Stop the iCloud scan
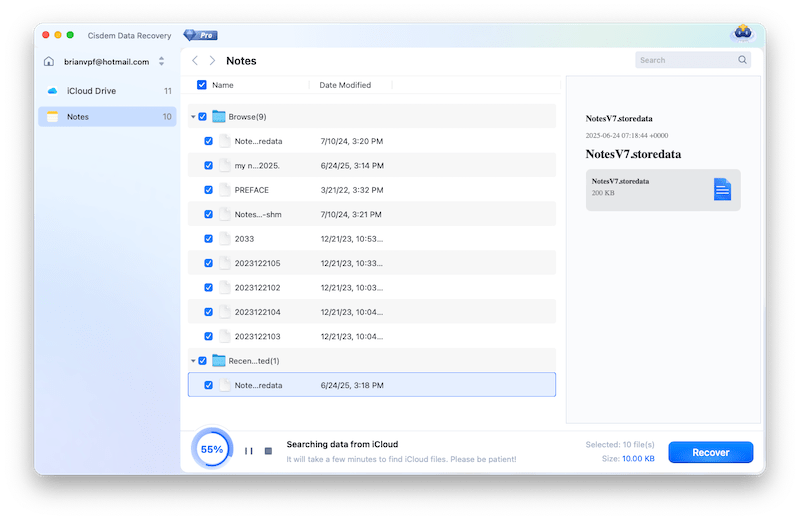 268,451
